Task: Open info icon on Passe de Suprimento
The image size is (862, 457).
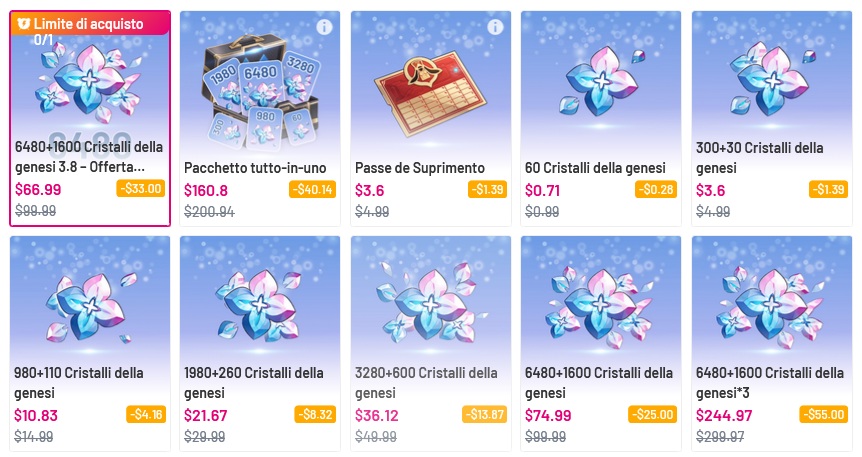Action: [x=495, y=26]
